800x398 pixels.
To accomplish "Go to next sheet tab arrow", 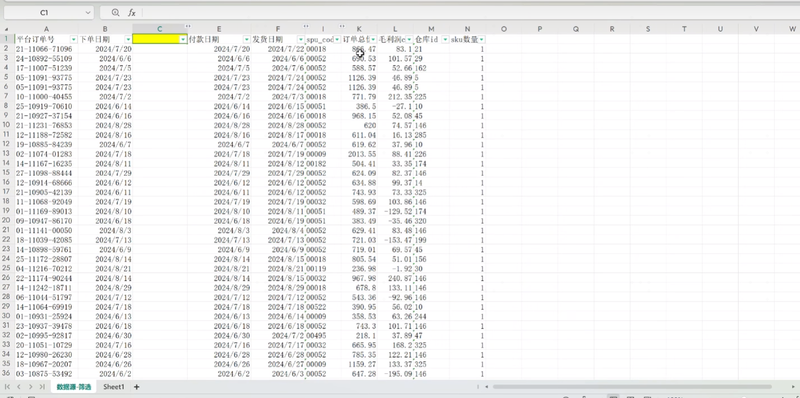I will pos(31,387).
